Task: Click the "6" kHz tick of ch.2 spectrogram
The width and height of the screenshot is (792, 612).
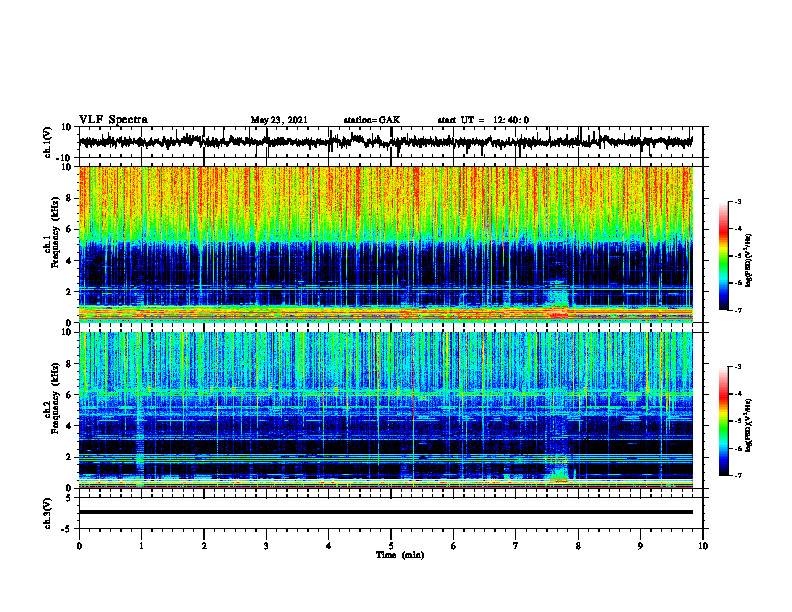Action: pyautogui.click(x=69, y=395)
